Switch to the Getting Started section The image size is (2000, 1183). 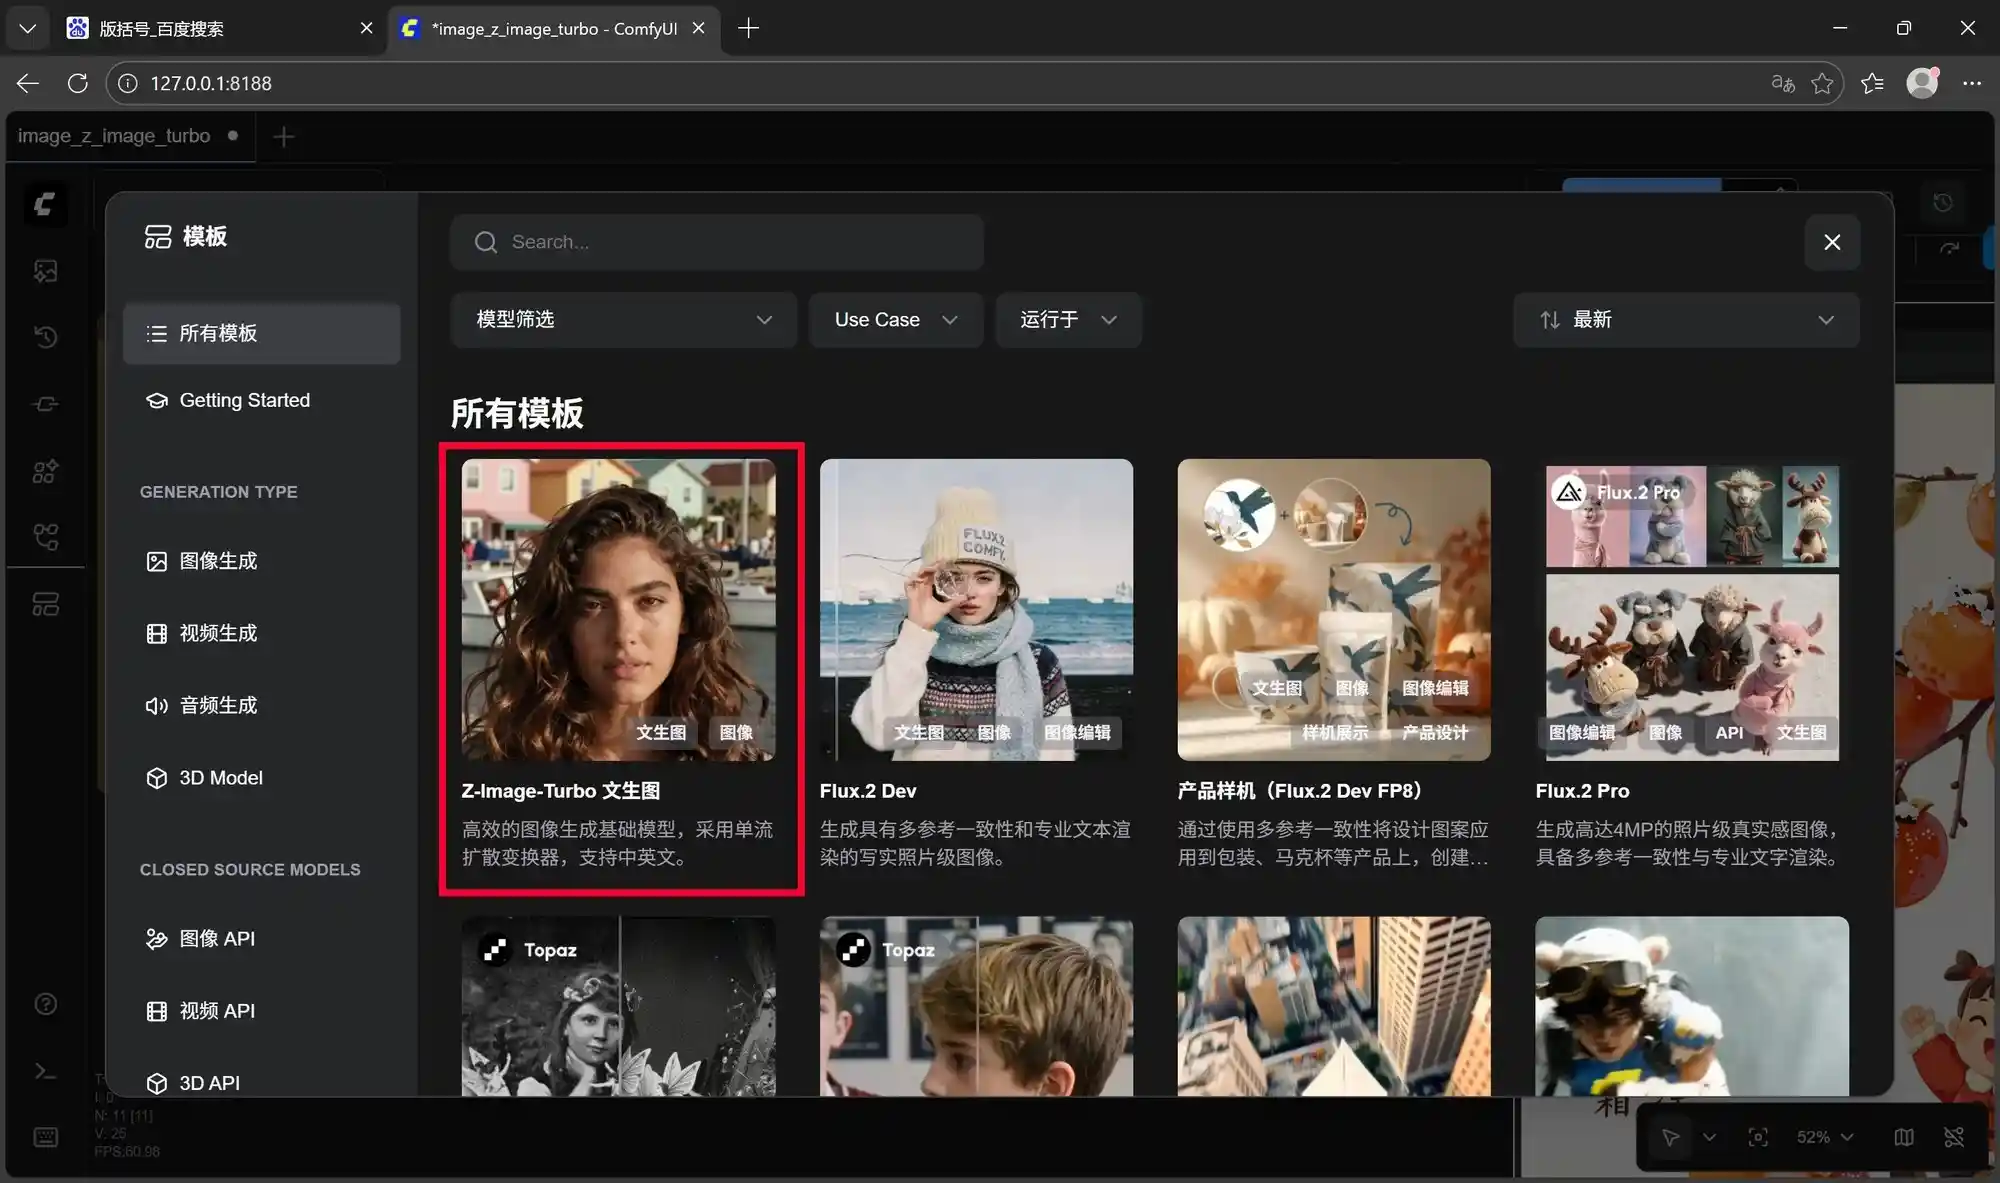[x=243, y=400]
